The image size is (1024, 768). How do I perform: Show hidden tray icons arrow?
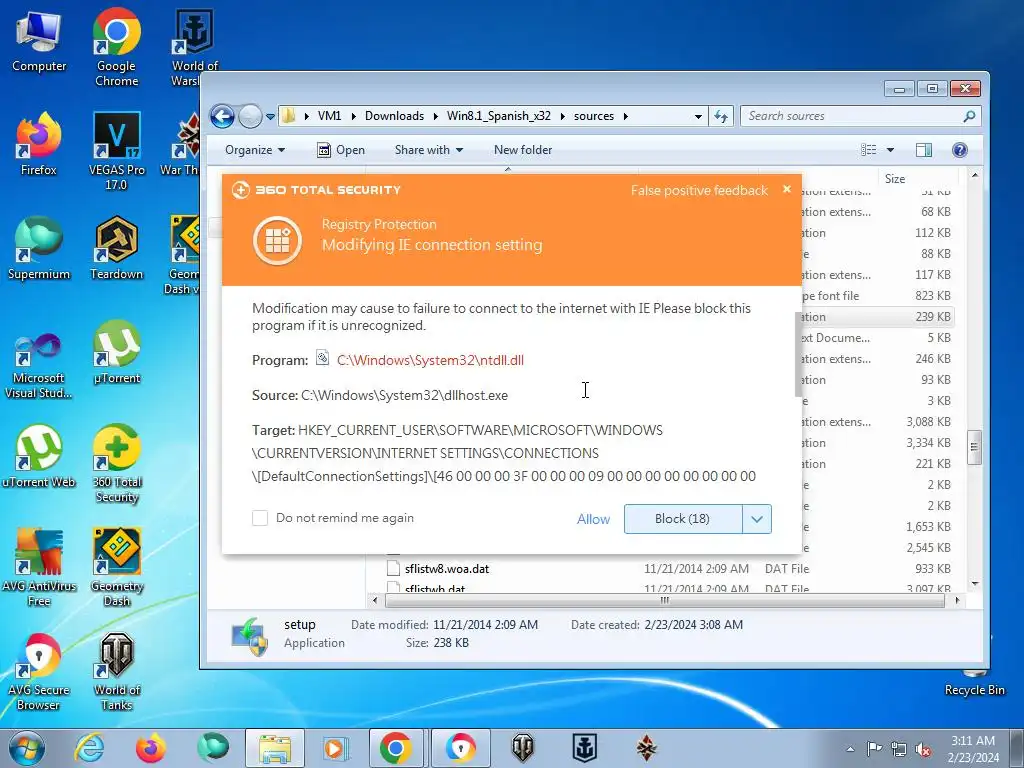coord(850,750)
